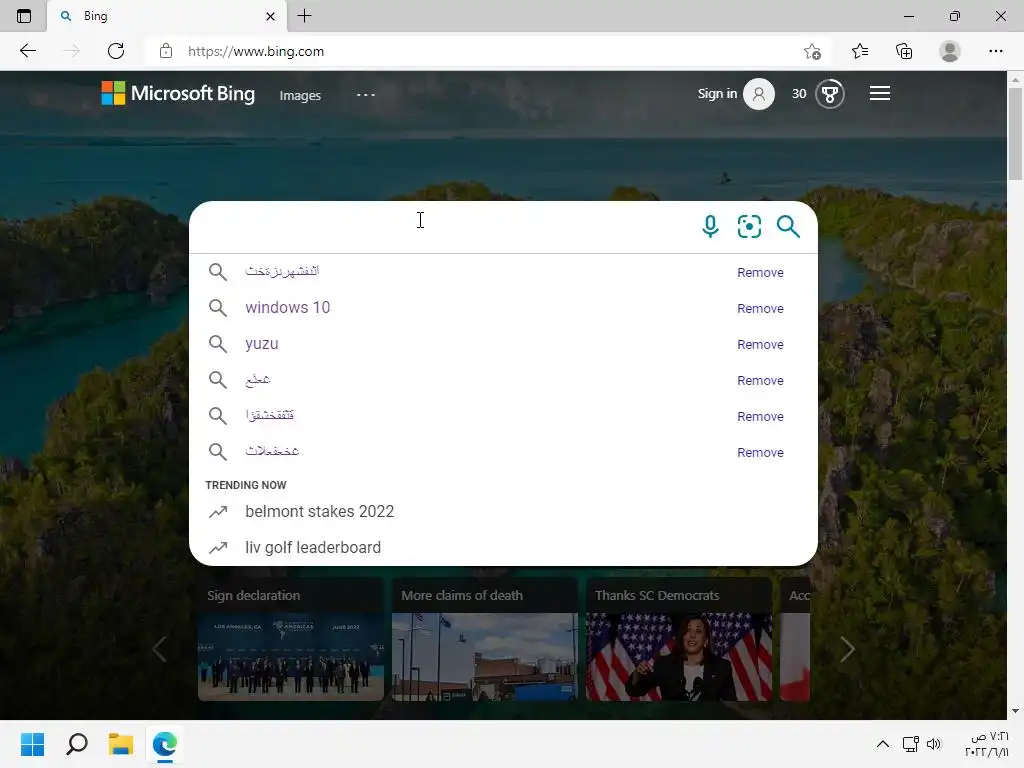Open taskbar Search icon

coord(77,744)
